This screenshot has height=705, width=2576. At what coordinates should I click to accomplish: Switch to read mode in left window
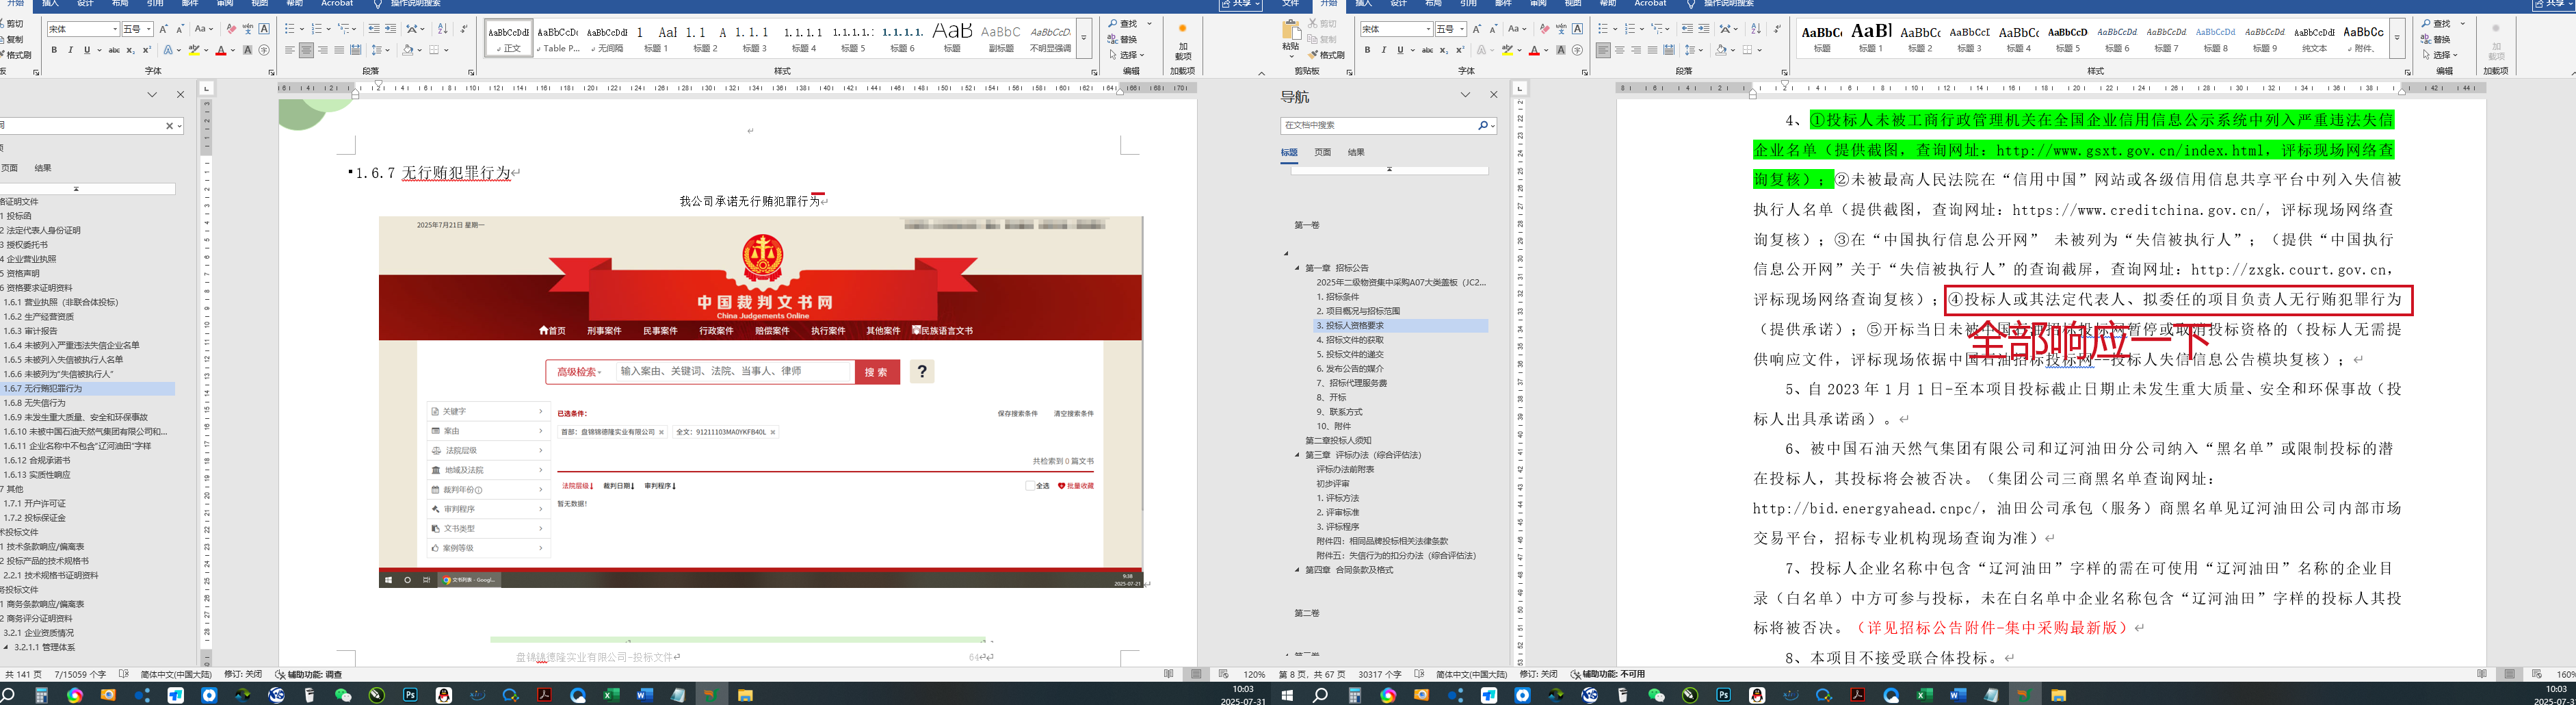(x=1169, y=675)
